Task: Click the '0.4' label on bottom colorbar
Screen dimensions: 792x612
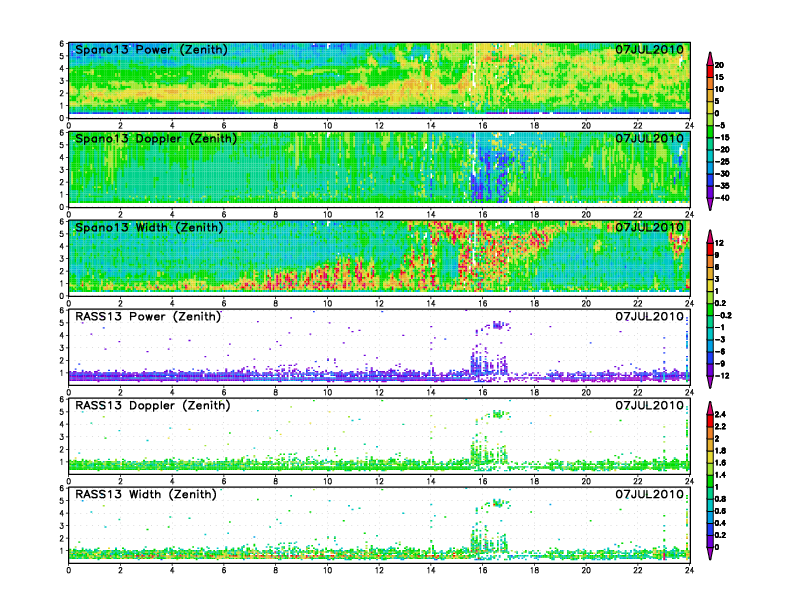Action: click(x=720, y=523)
